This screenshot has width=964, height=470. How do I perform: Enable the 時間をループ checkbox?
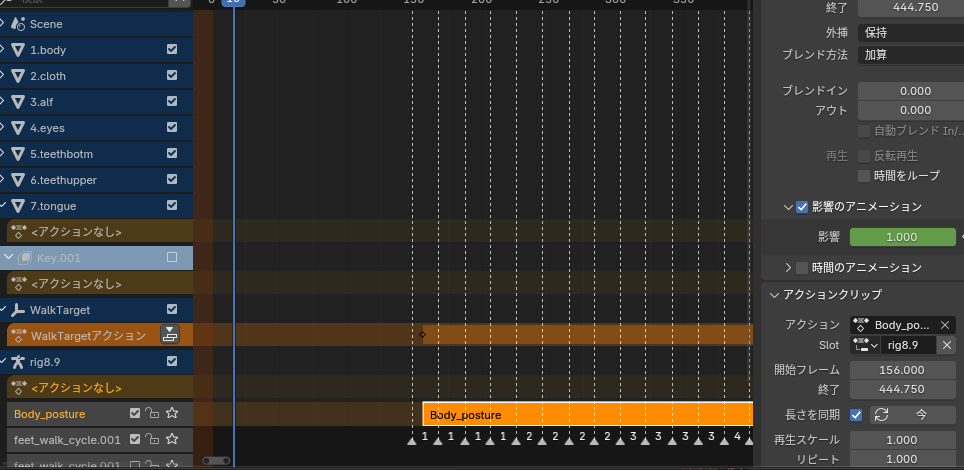[x=864, y=176]
